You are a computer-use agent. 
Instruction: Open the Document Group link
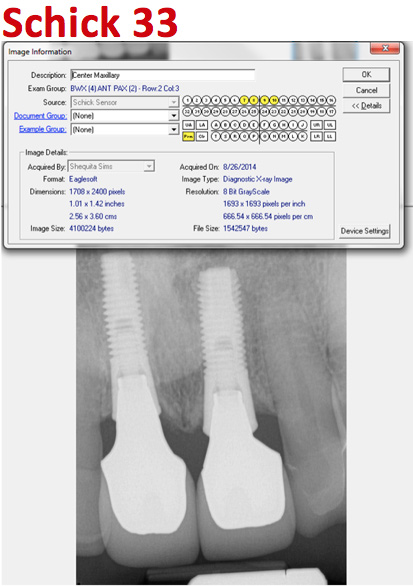pos(40,116)
